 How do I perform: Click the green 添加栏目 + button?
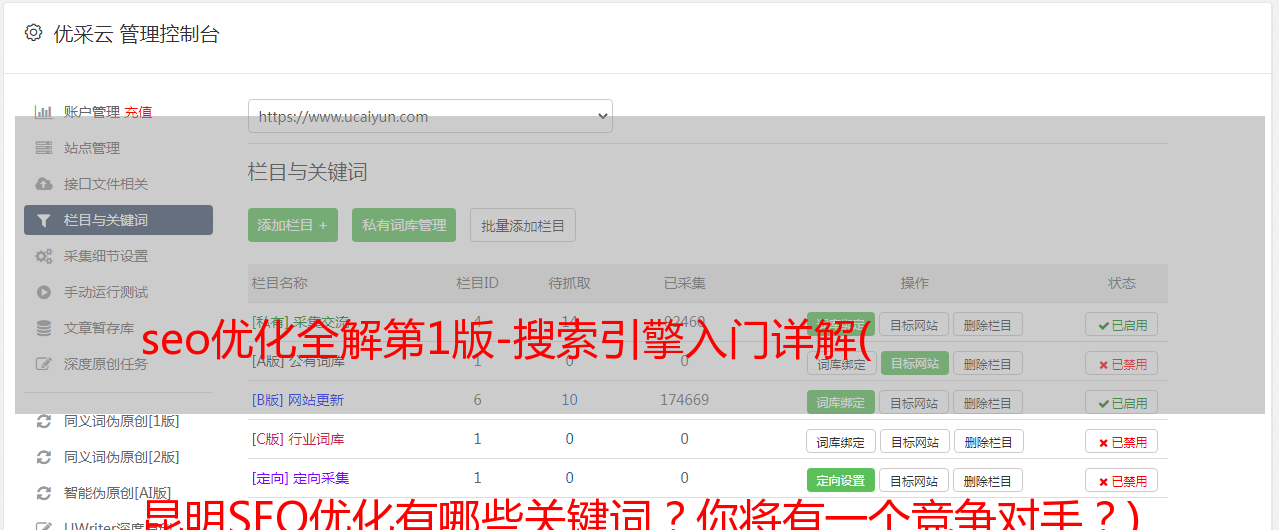[293, 225]
